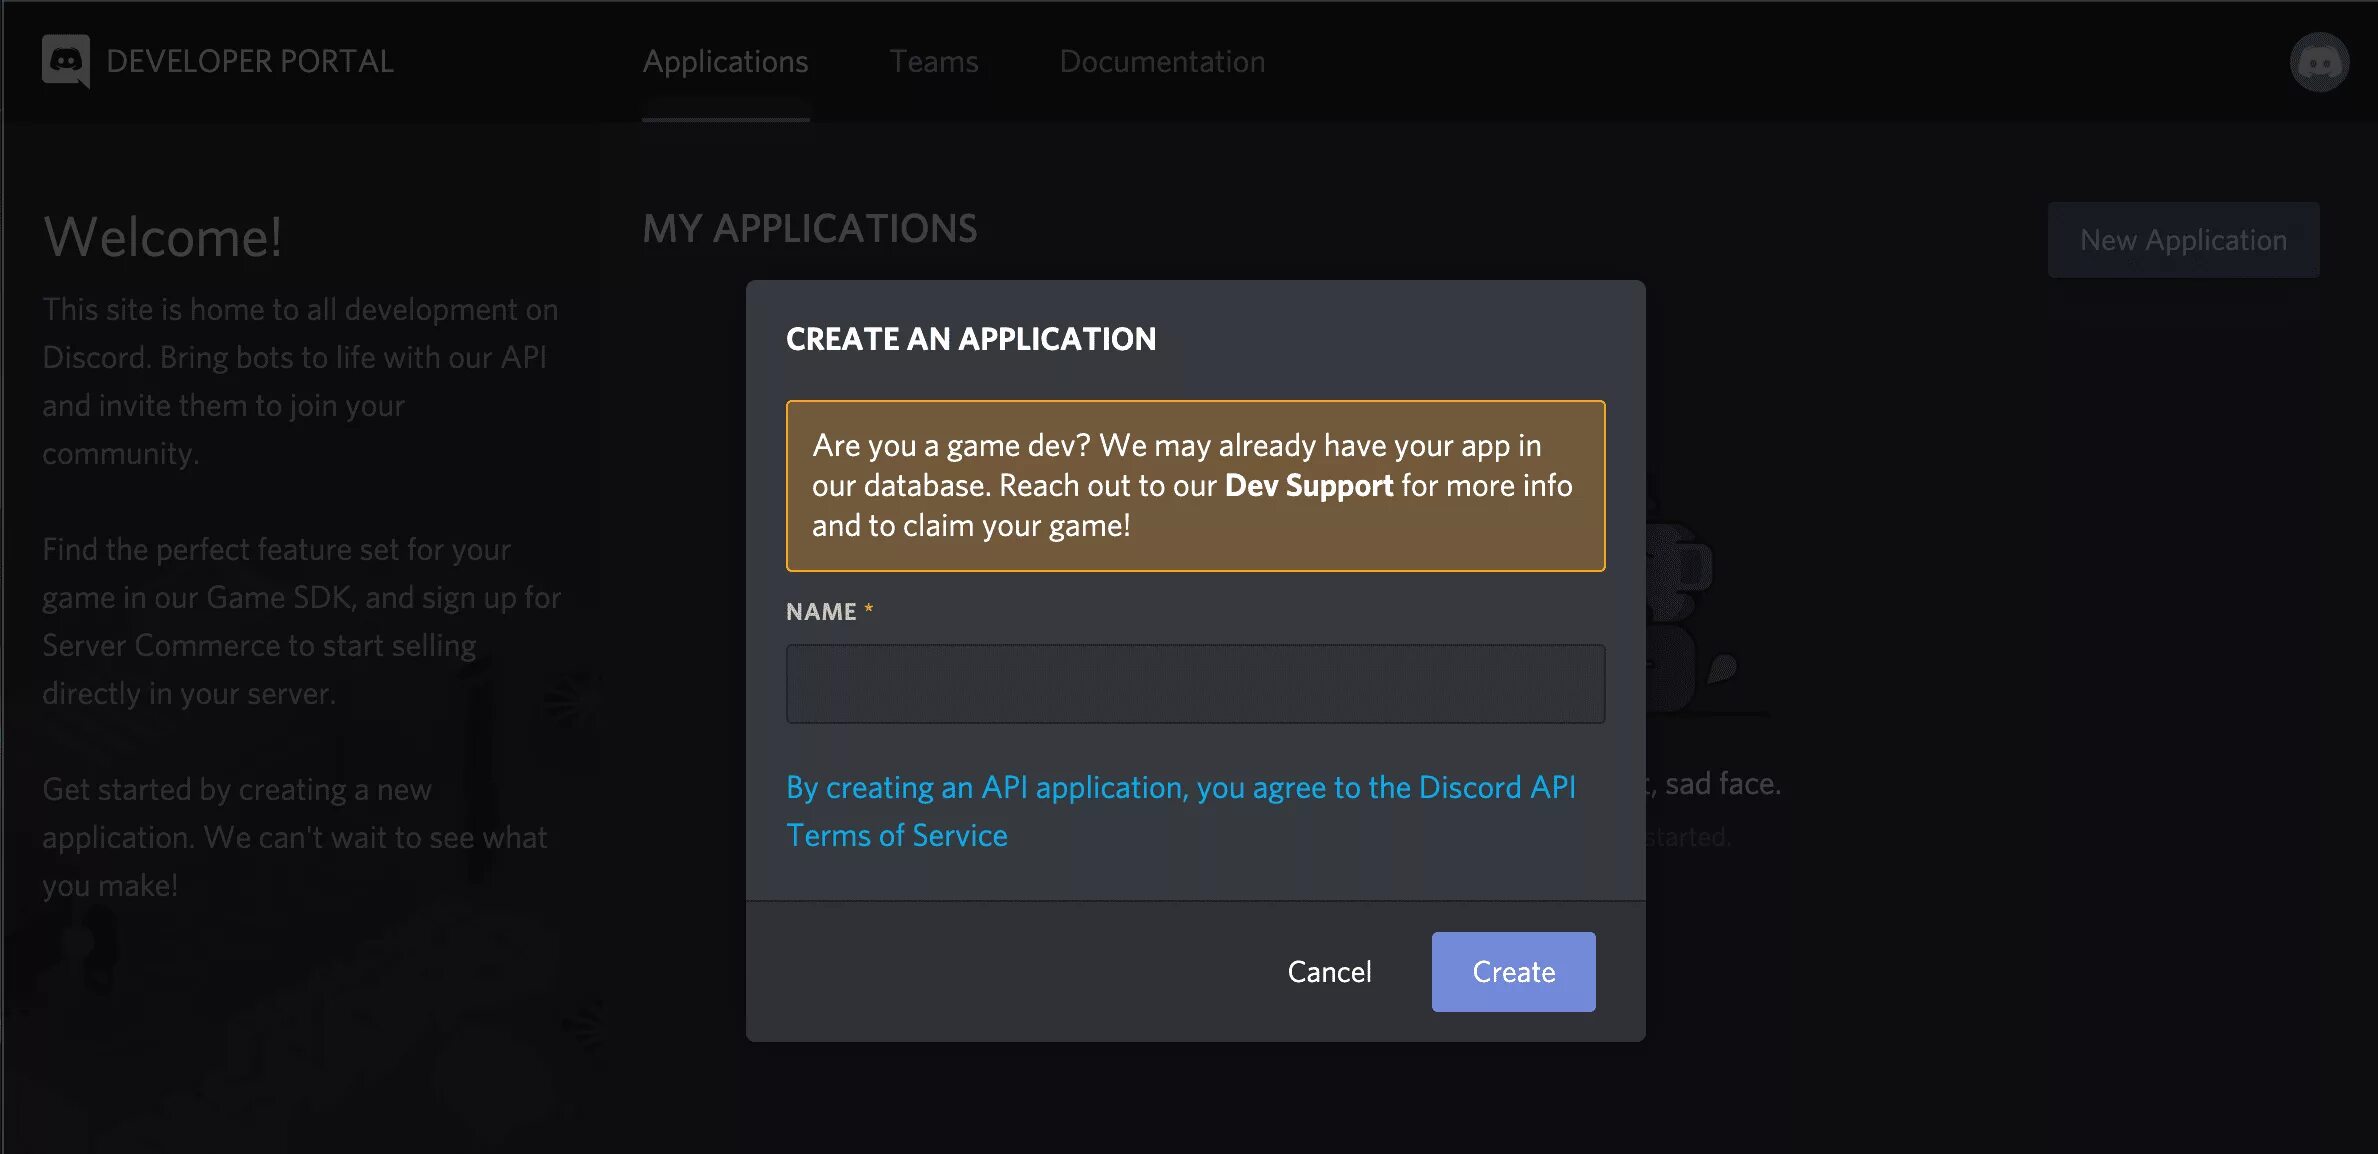Click the NAME field label
Screen dimensions: 2378x1154
(821, 612)
